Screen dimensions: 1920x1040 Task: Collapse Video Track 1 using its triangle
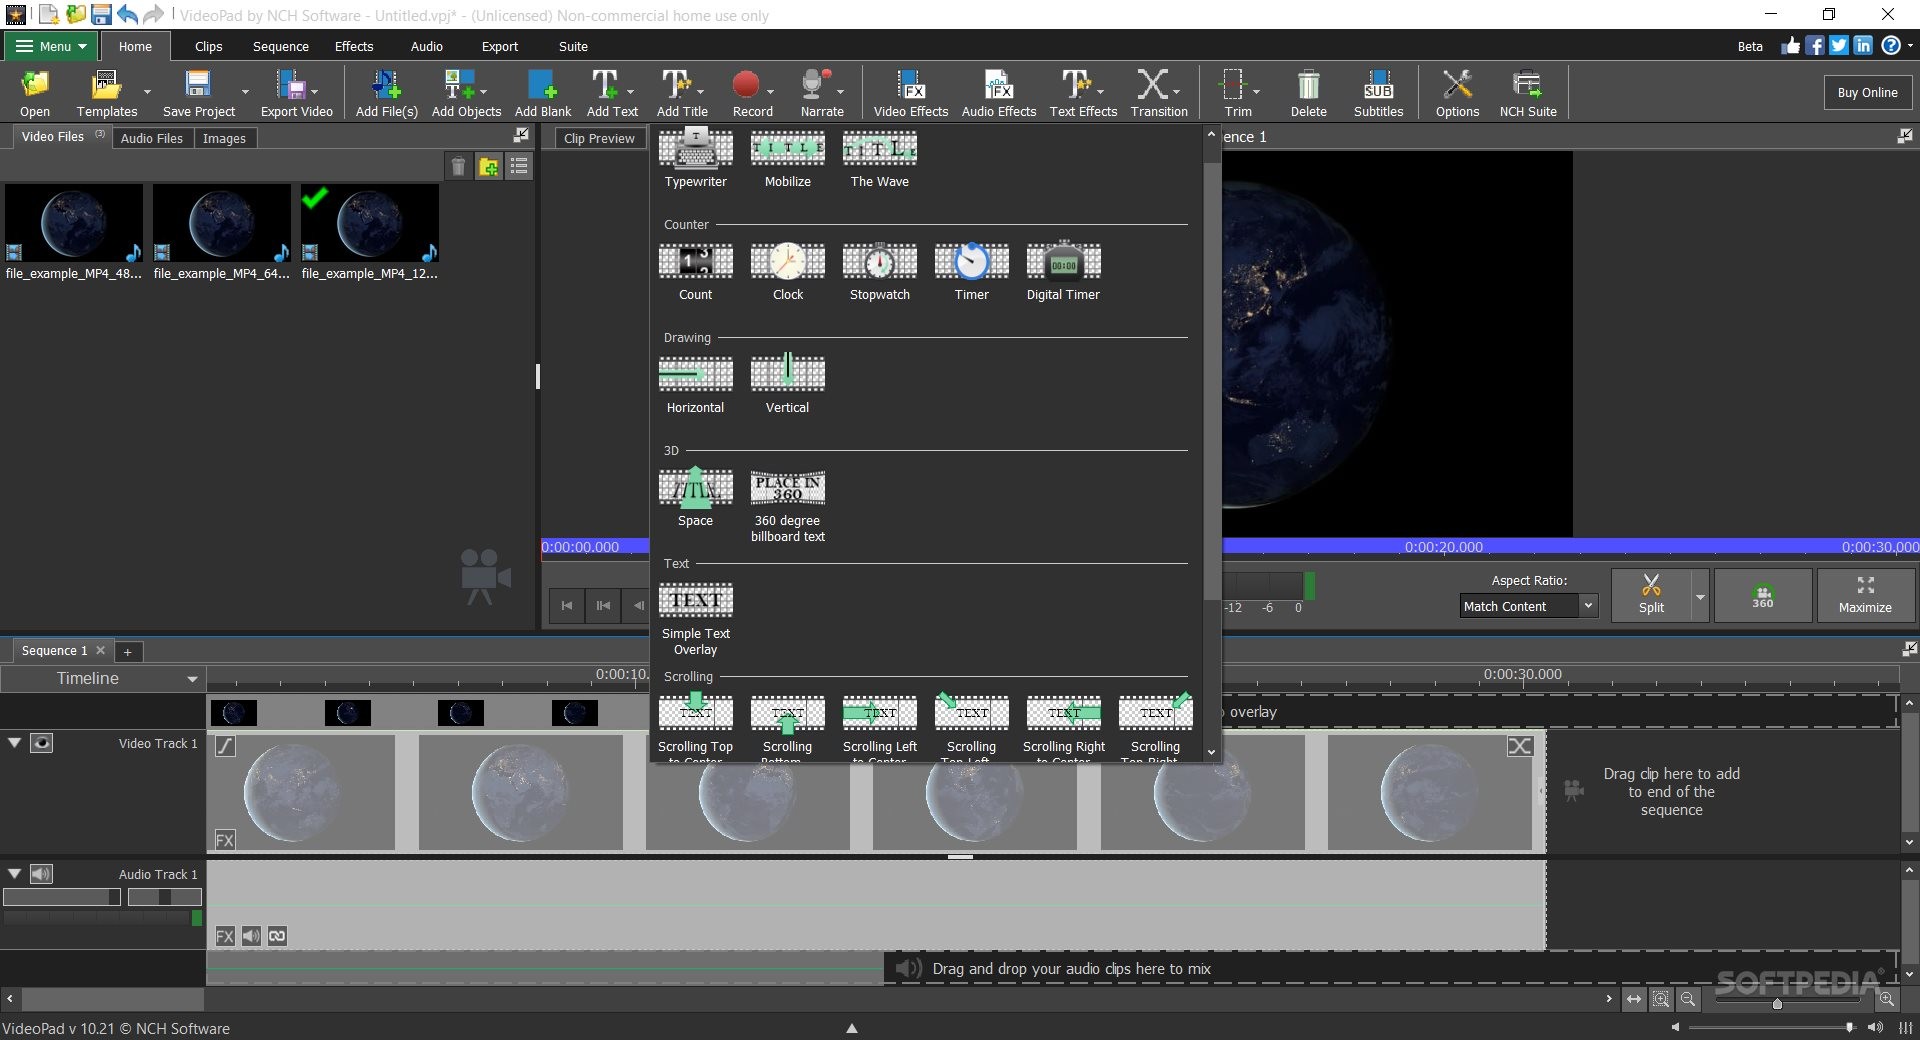coord(15,743)
